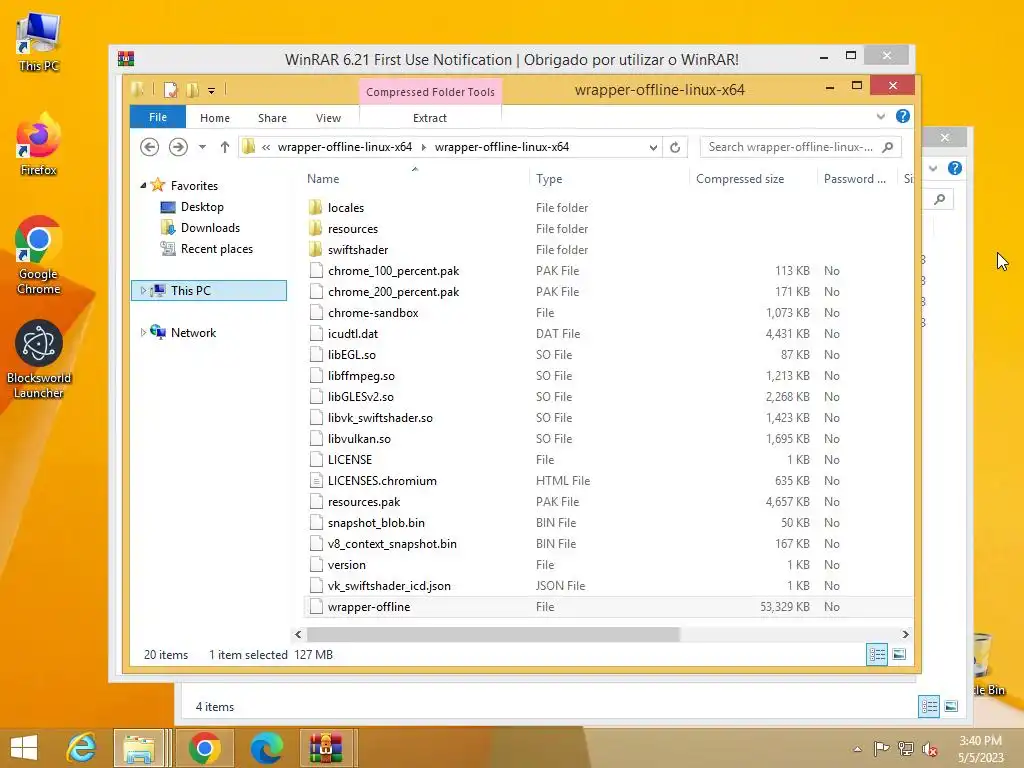The height and width of the screenshot is (768, 1024).
Task: Select v8_context_snapshot.bin file
Action: click(x=392, y=544)
